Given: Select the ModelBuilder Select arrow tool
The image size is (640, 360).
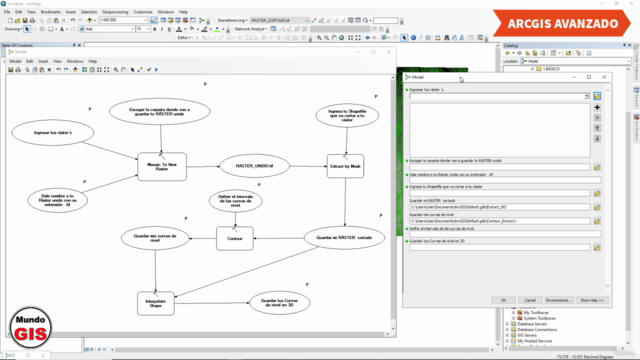Looking at the screenshot, I should pos(132,70).
